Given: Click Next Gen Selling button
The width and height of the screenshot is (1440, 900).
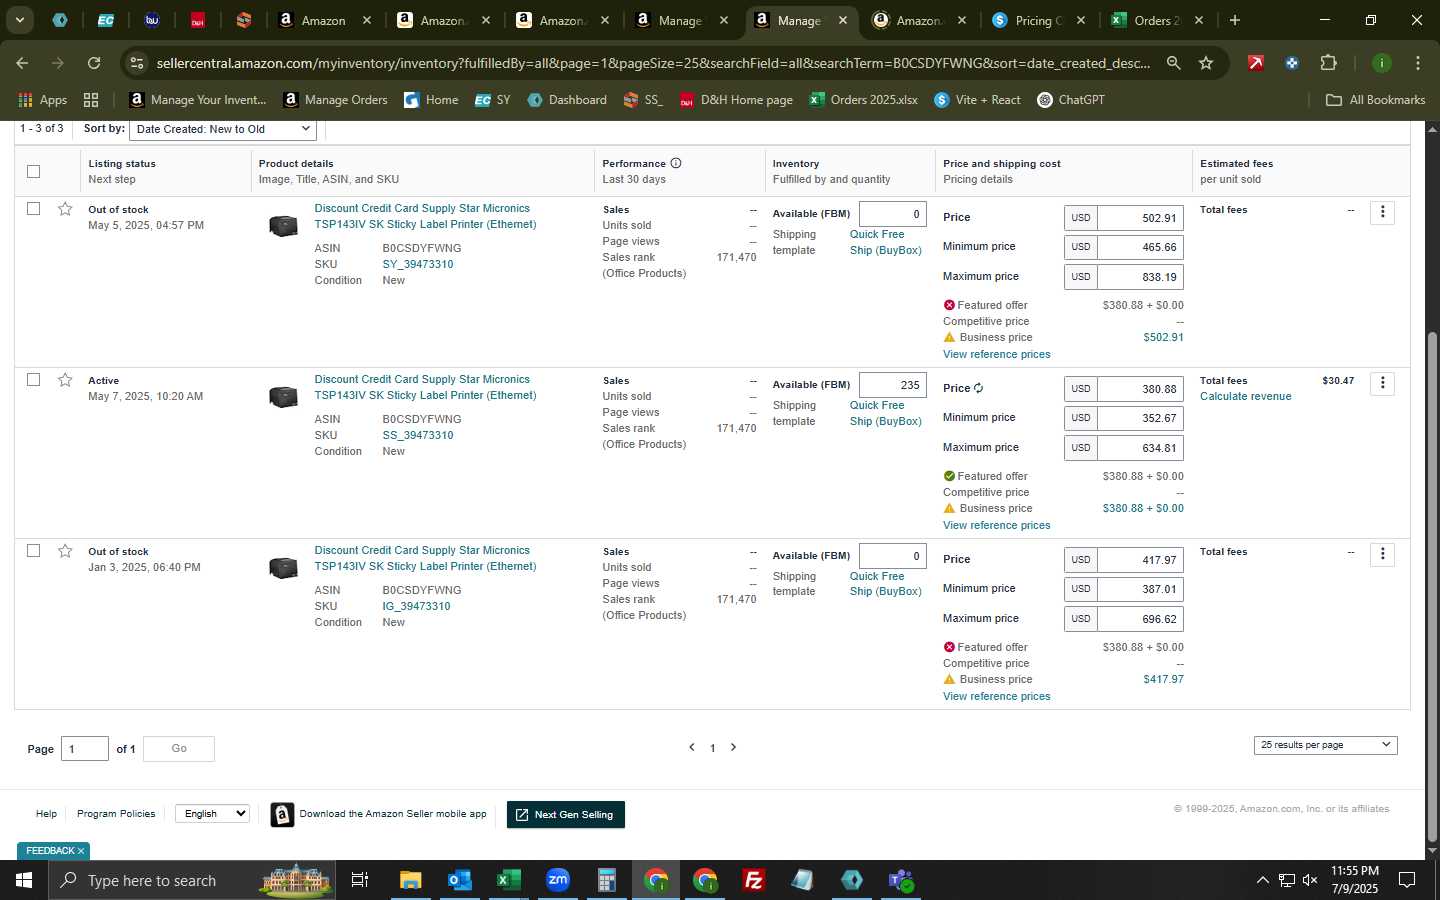Looking at the screenshot, I should coord(566,815).
